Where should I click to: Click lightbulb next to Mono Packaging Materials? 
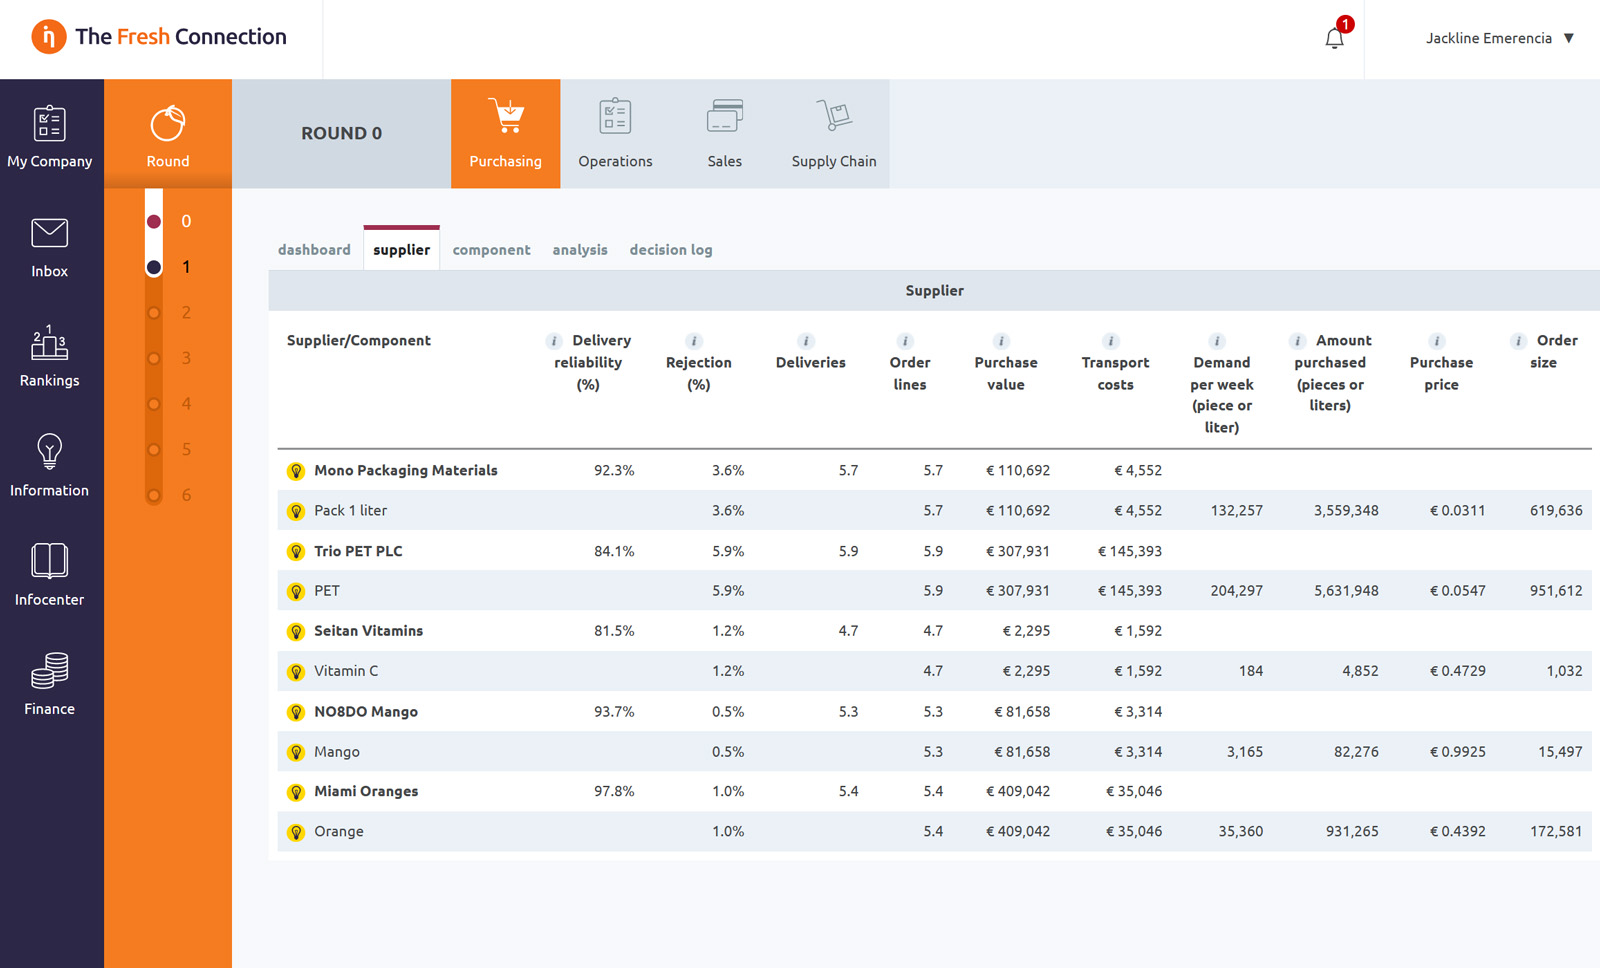click(x=296, y=471)
